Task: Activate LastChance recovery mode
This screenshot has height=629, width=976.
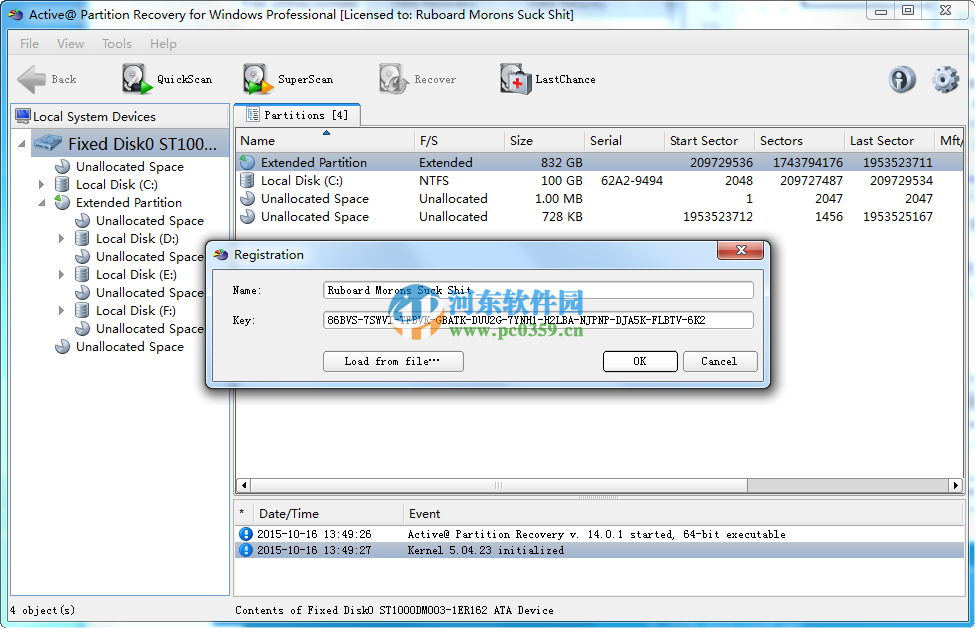Action: pos(547,78)
